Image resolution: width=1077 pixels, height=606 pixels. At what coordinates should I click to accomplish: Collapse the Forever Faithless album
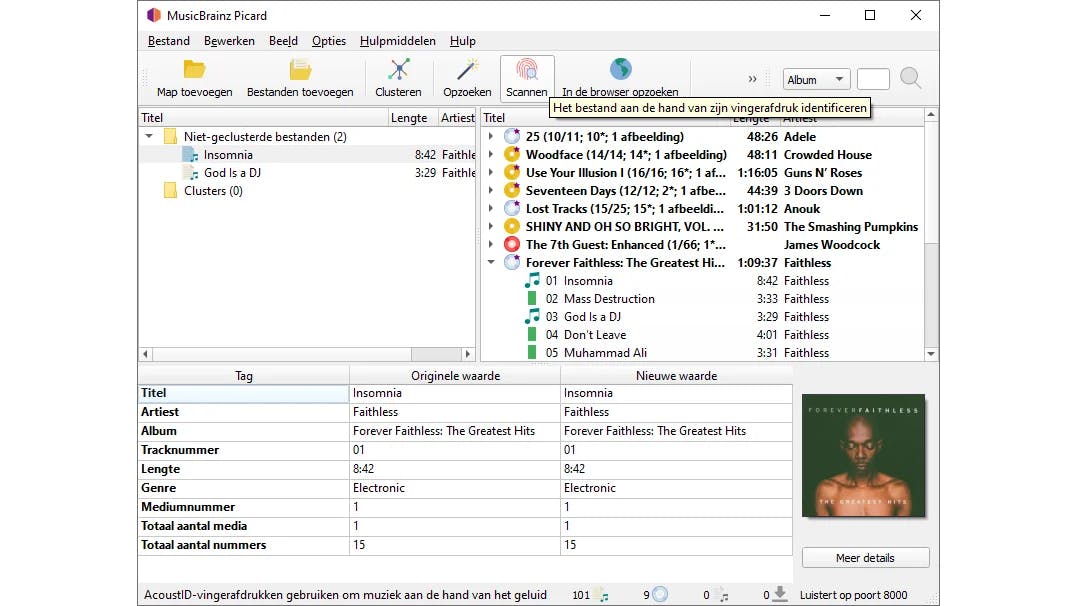(491, 263)
